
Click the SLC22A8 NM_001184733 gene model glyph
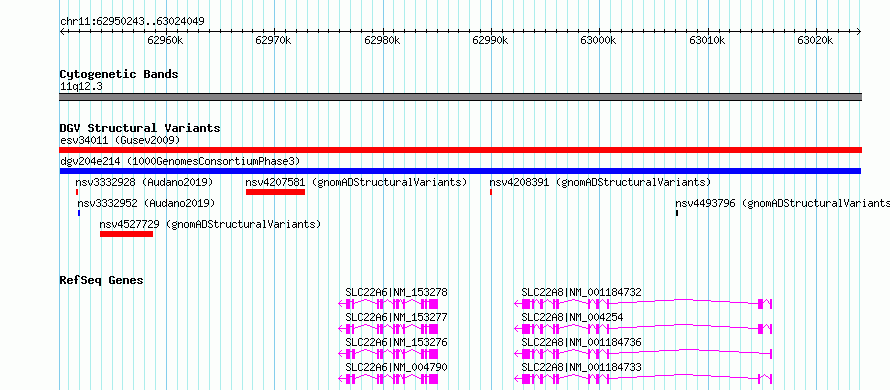643,379
